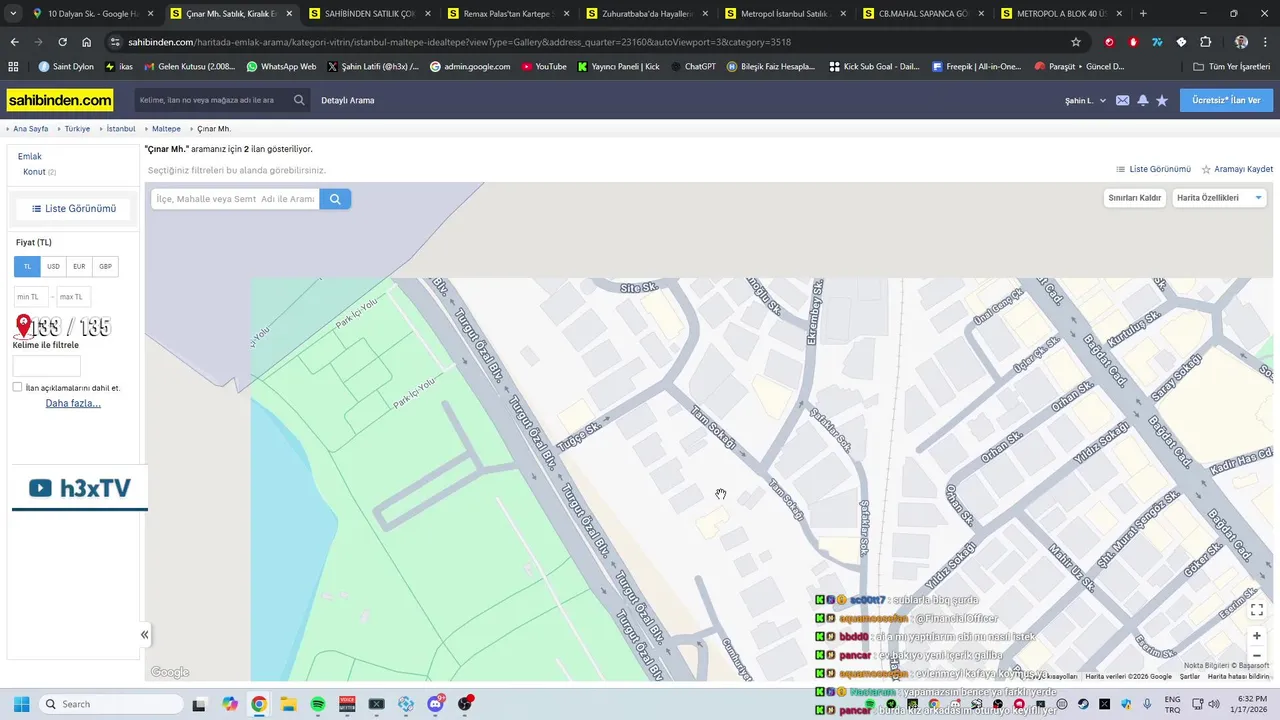Viewport: 1280px width, 720px height.
Task: Toggle map fullscreen view
Action: pyautogui.click(x=1257, y=609)
